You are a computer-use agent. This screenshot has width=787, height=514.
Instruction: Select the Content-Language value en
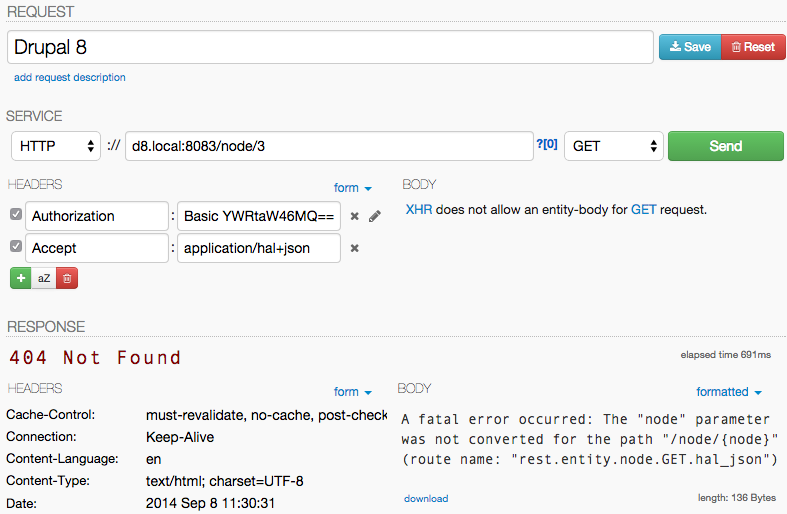pyautogui.click(x=154, y=459)
